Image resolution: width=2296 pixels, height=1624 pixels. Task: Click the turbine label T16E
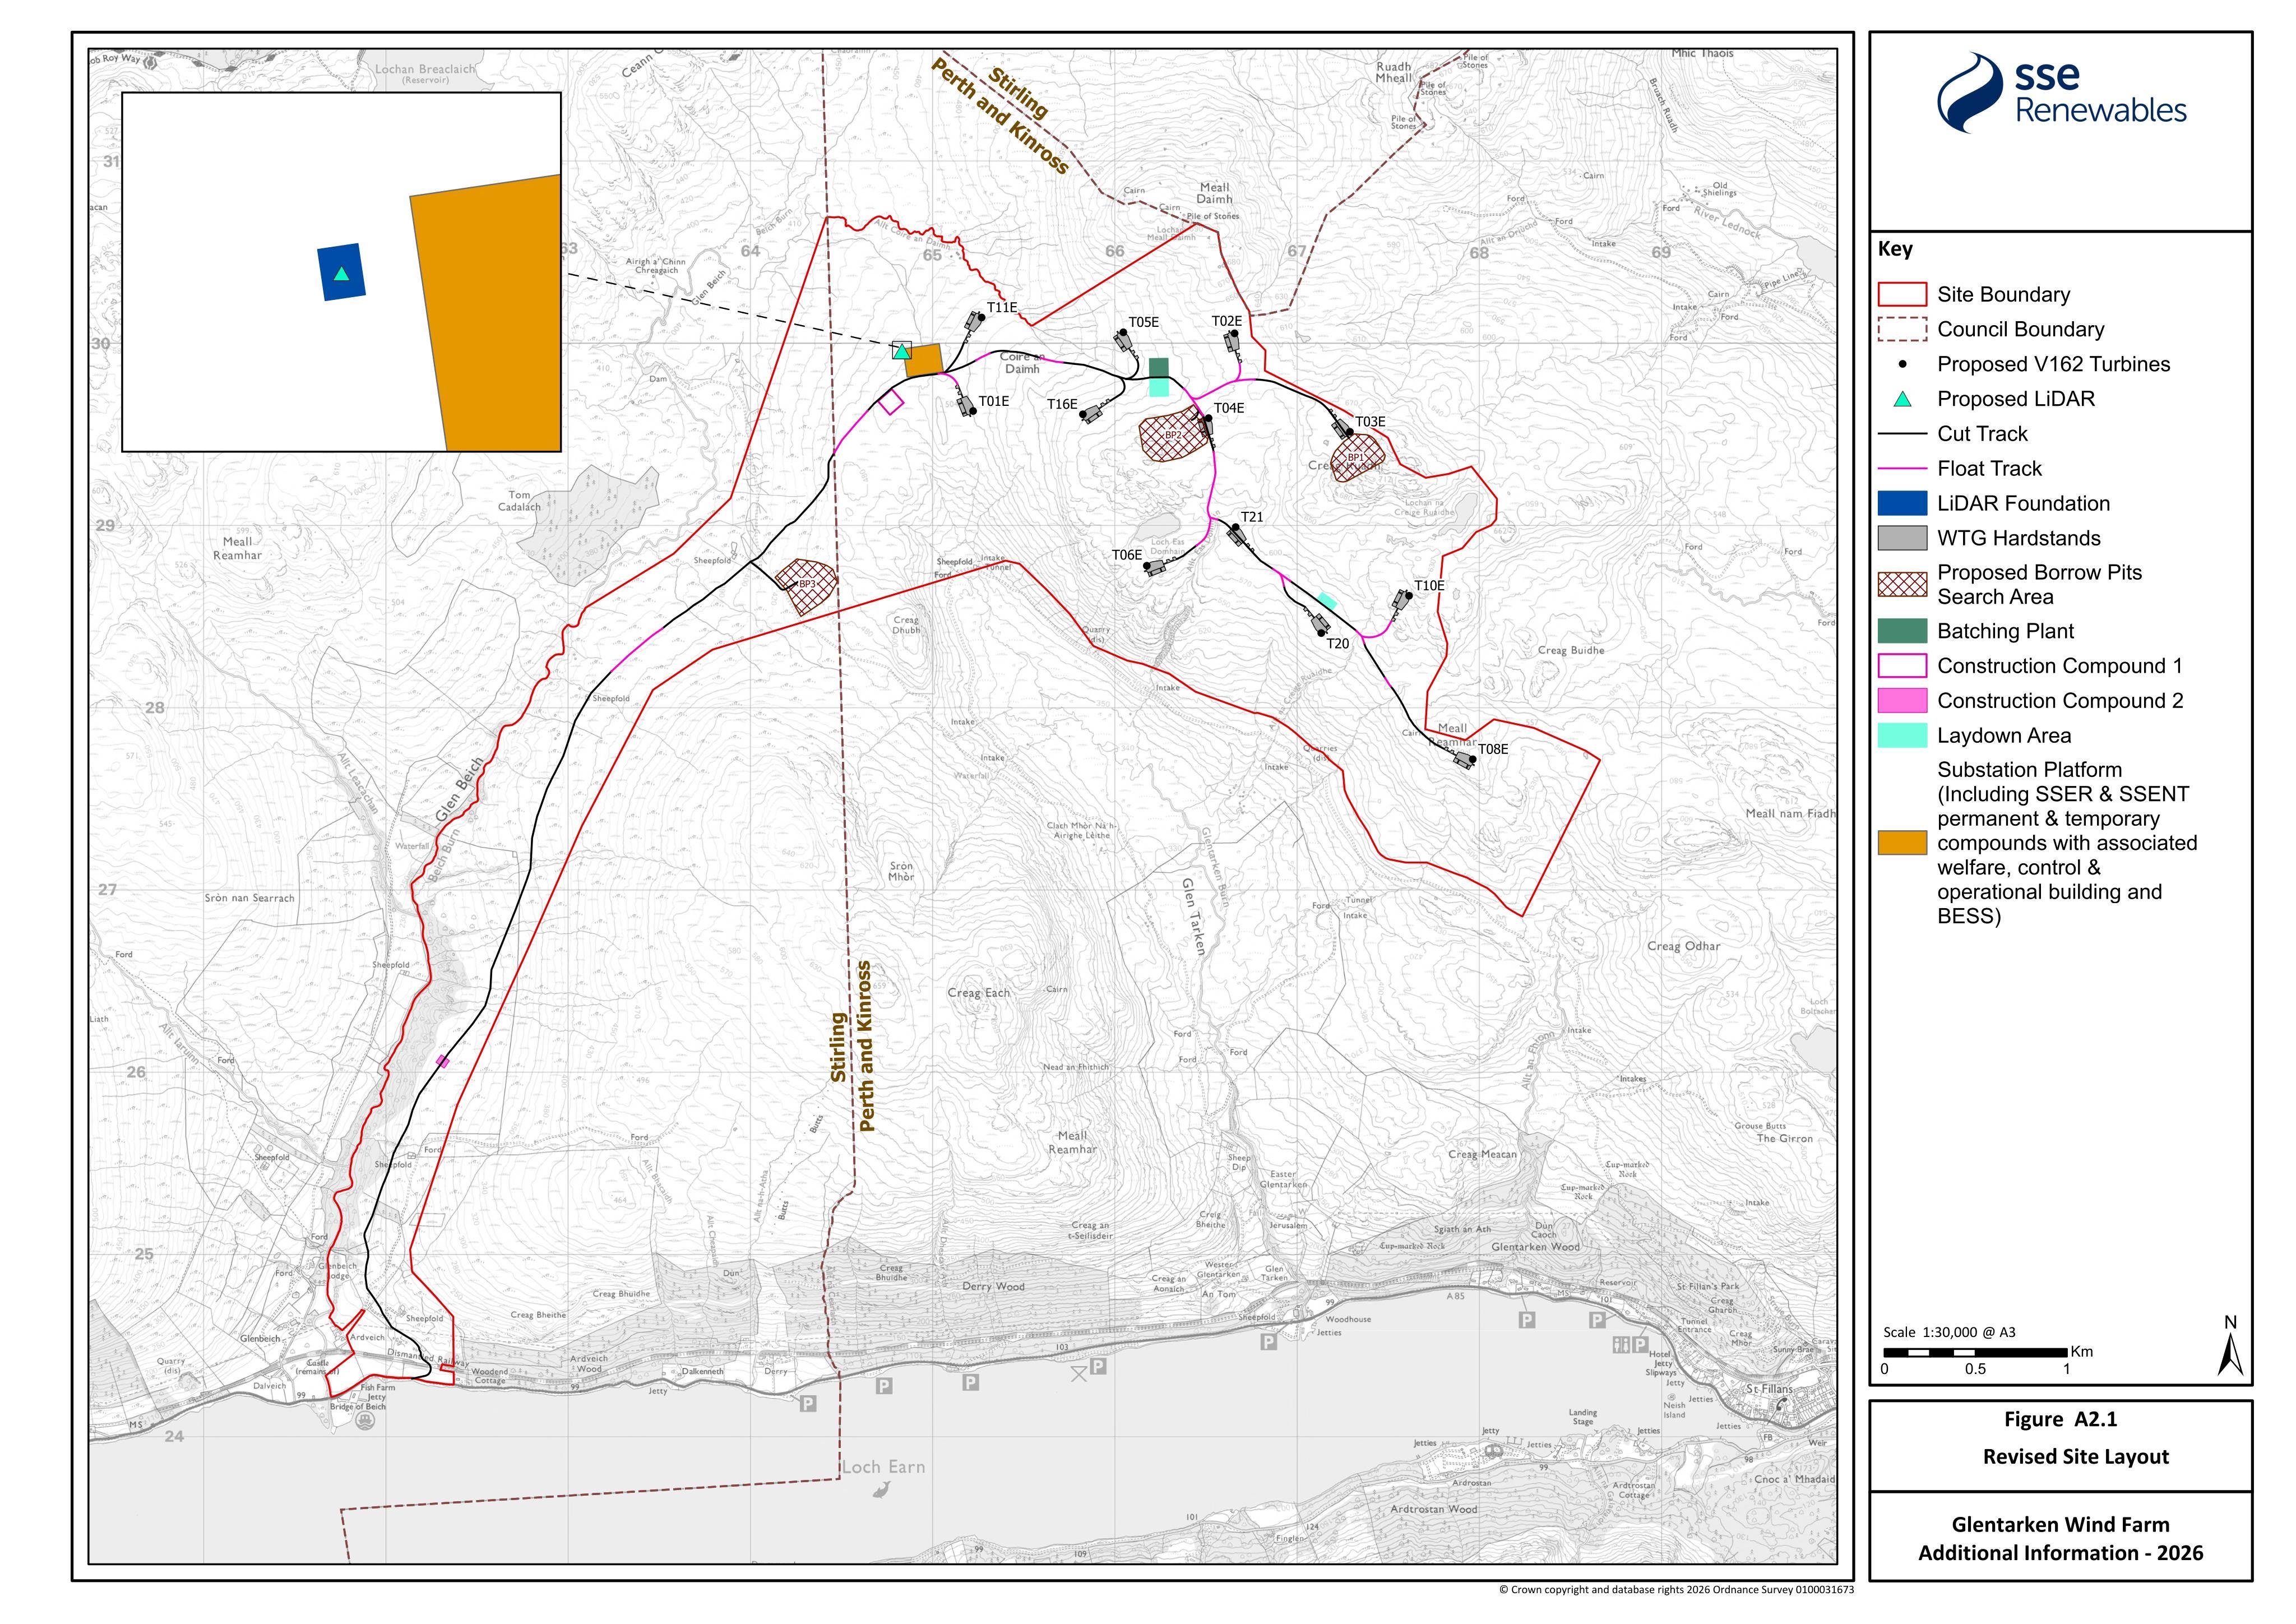pyautogui.click(x=1062, y=404)
